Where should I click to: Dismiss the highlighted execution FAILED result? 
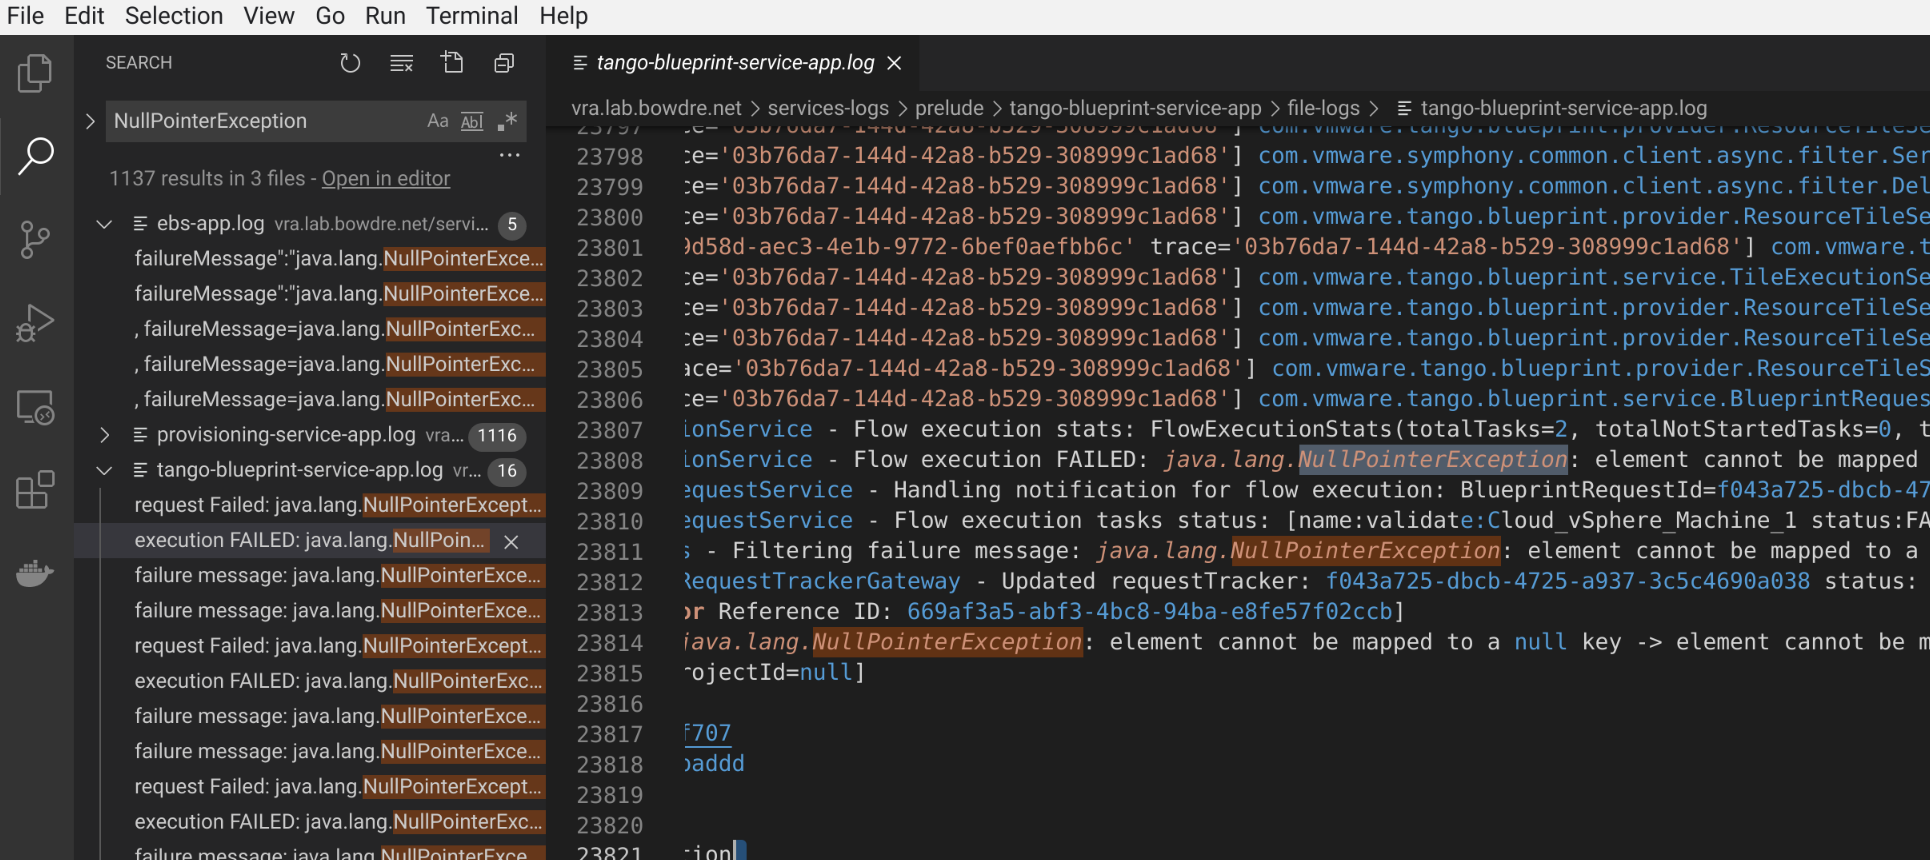pyautogui.click(x=511, y=541)
